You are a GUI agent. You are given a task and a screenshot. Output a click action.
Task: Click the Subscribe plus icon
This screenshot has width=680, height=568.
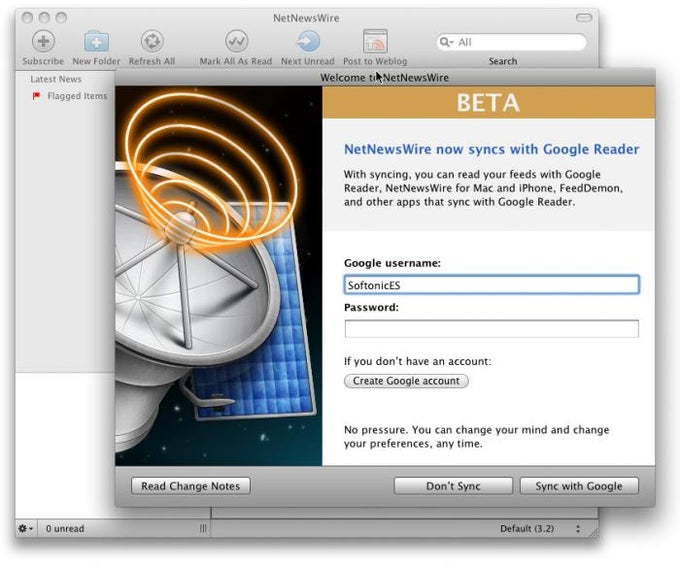pos(43,41)
